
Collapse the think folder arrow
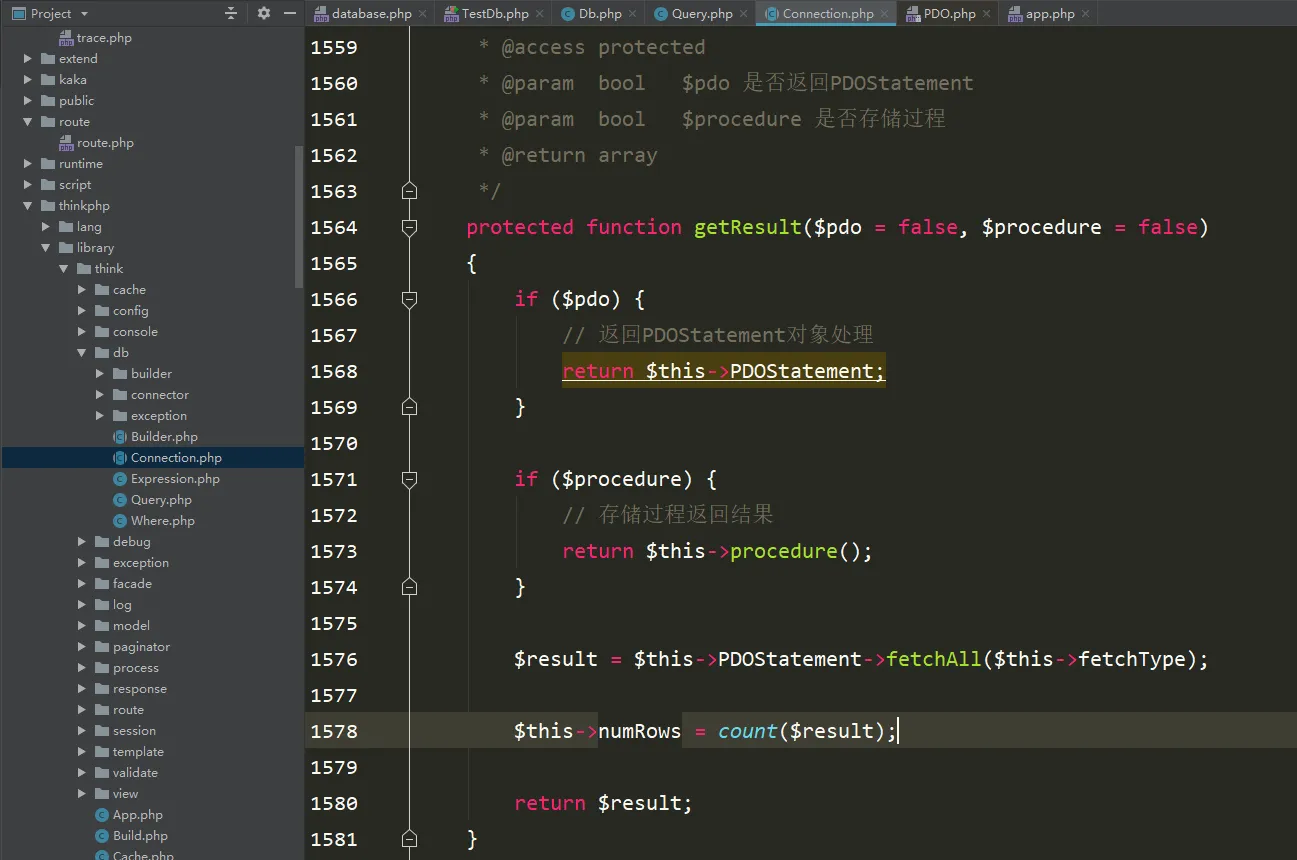64,269
